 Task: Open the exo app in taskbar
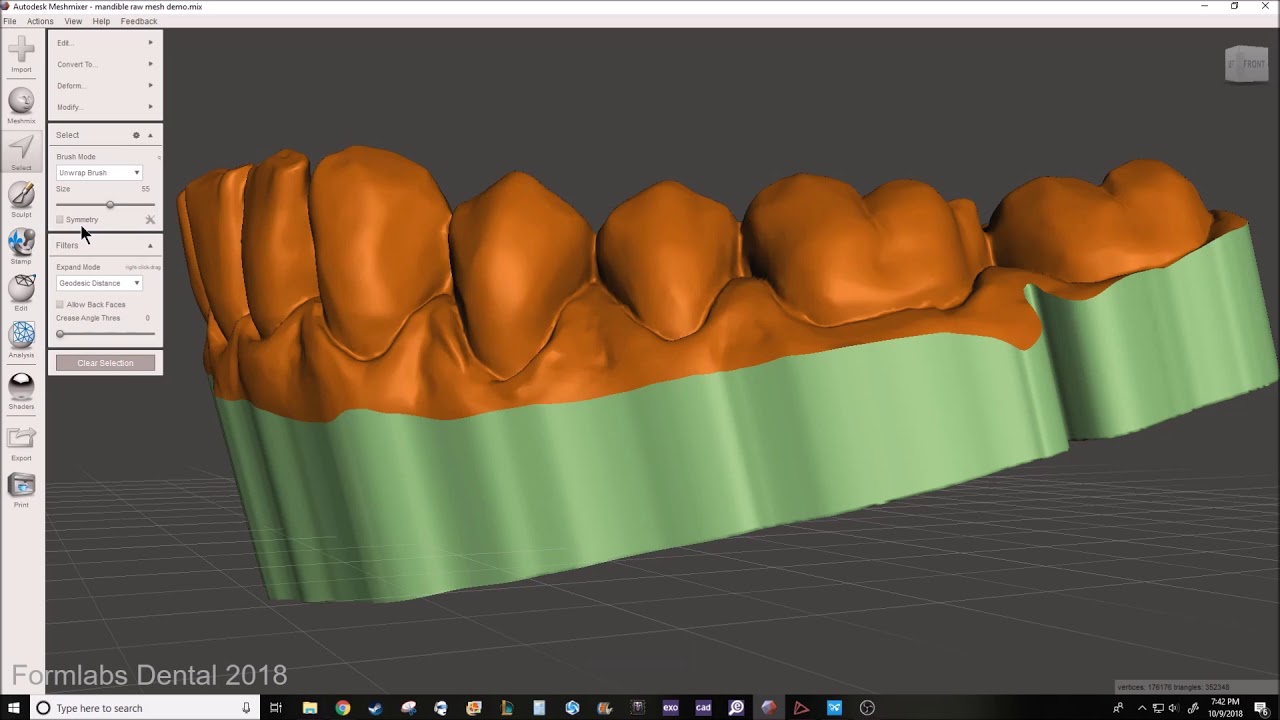click(670, 708)
